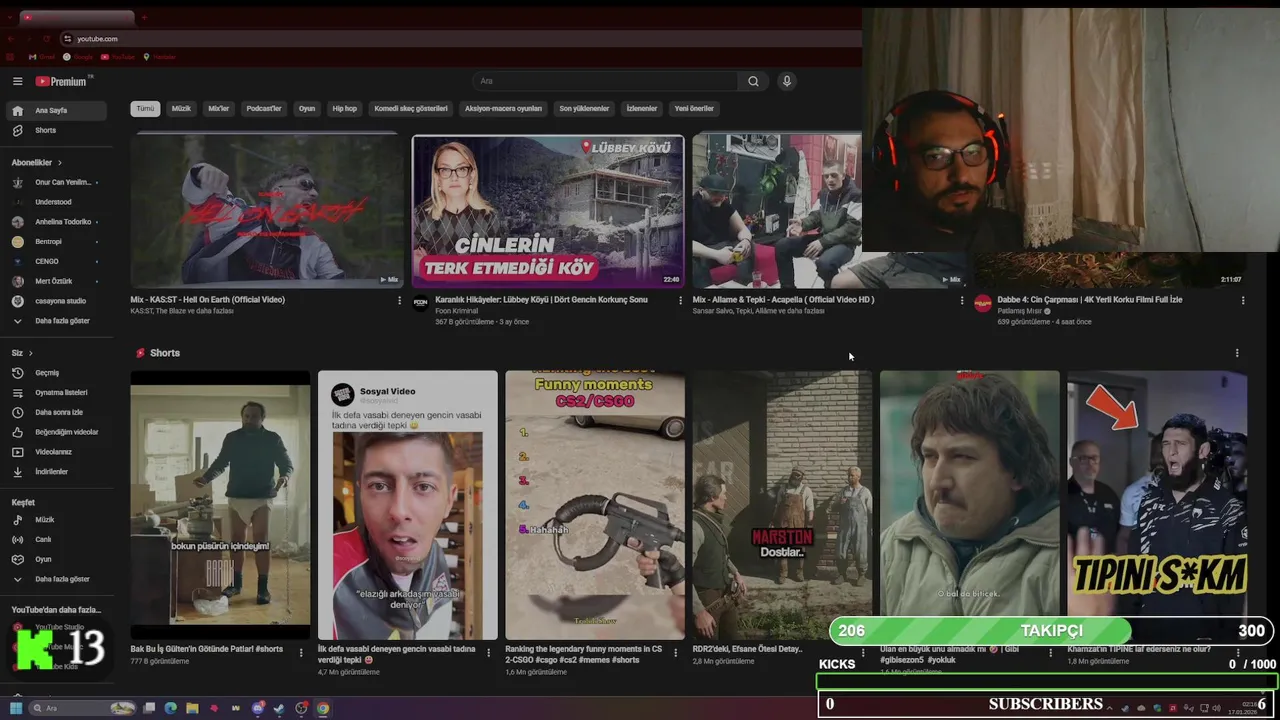Open Microsoft Edge from taskbar
This screenshot has height=720, width=1280.
[170, 708]
